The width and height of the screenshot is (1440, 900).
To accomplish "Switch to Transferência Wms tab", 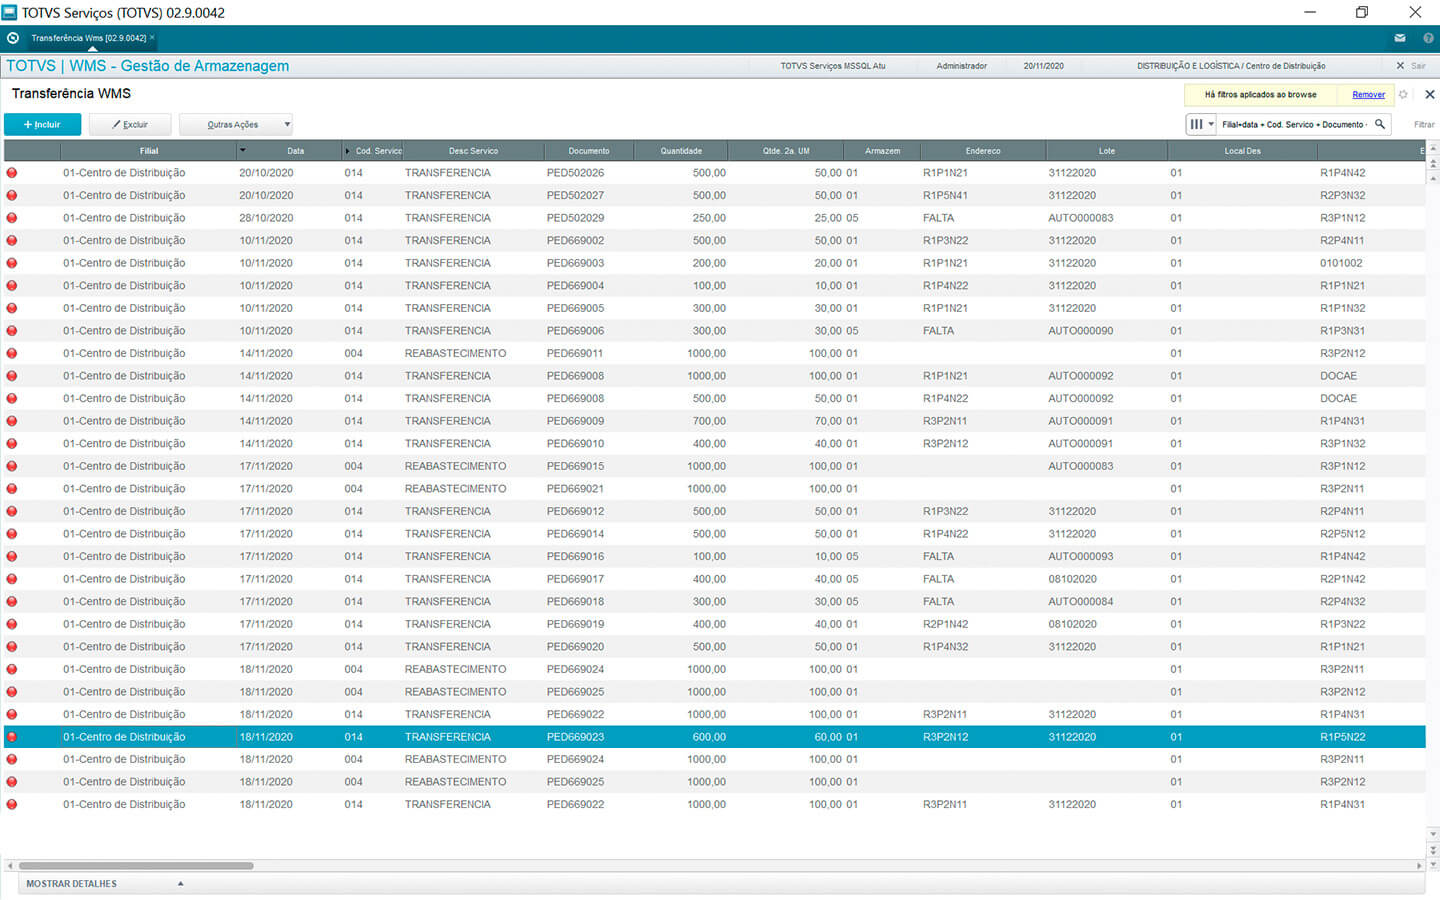I will point(88,38).
